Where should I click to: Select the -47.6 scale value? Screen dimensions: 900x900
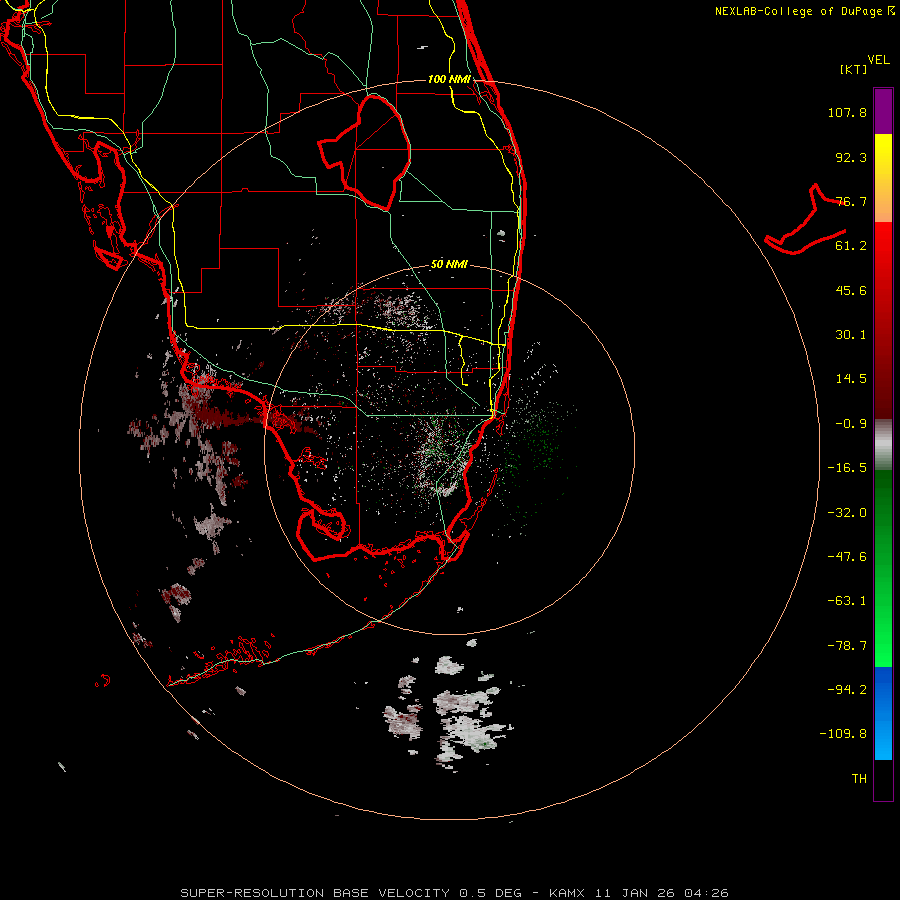847,557
